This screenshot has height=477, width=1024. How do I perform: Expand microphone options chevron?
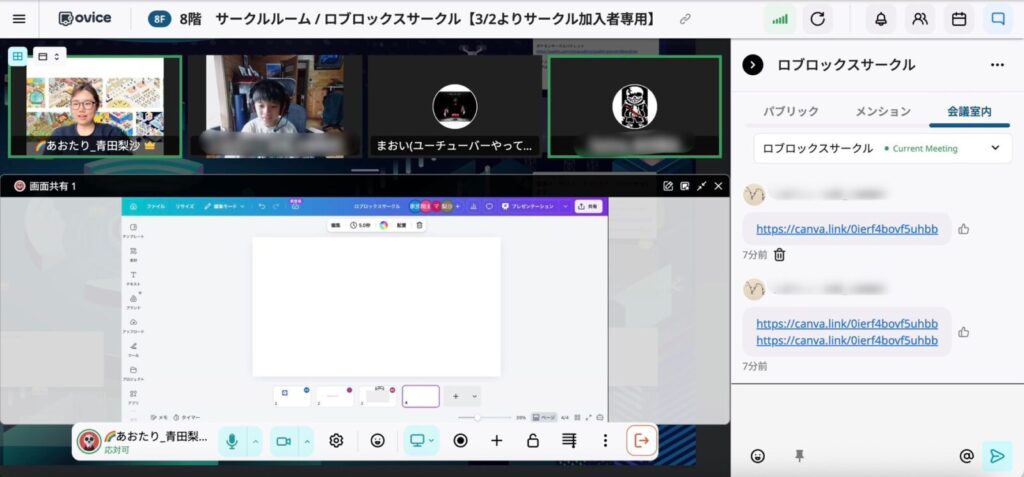[255, 441]
